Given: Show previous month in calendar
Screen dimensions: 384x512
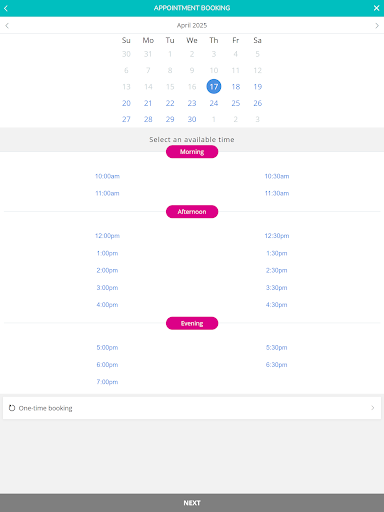Looking at the screenshot, I should 7,25.
